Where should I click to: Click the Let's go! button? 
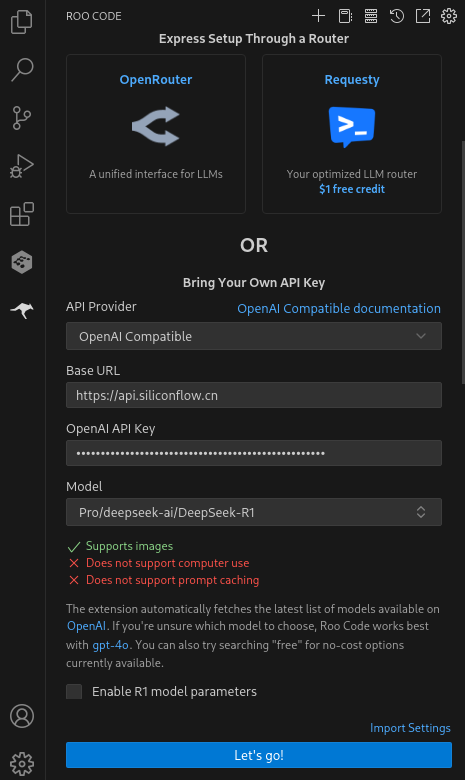259,755
